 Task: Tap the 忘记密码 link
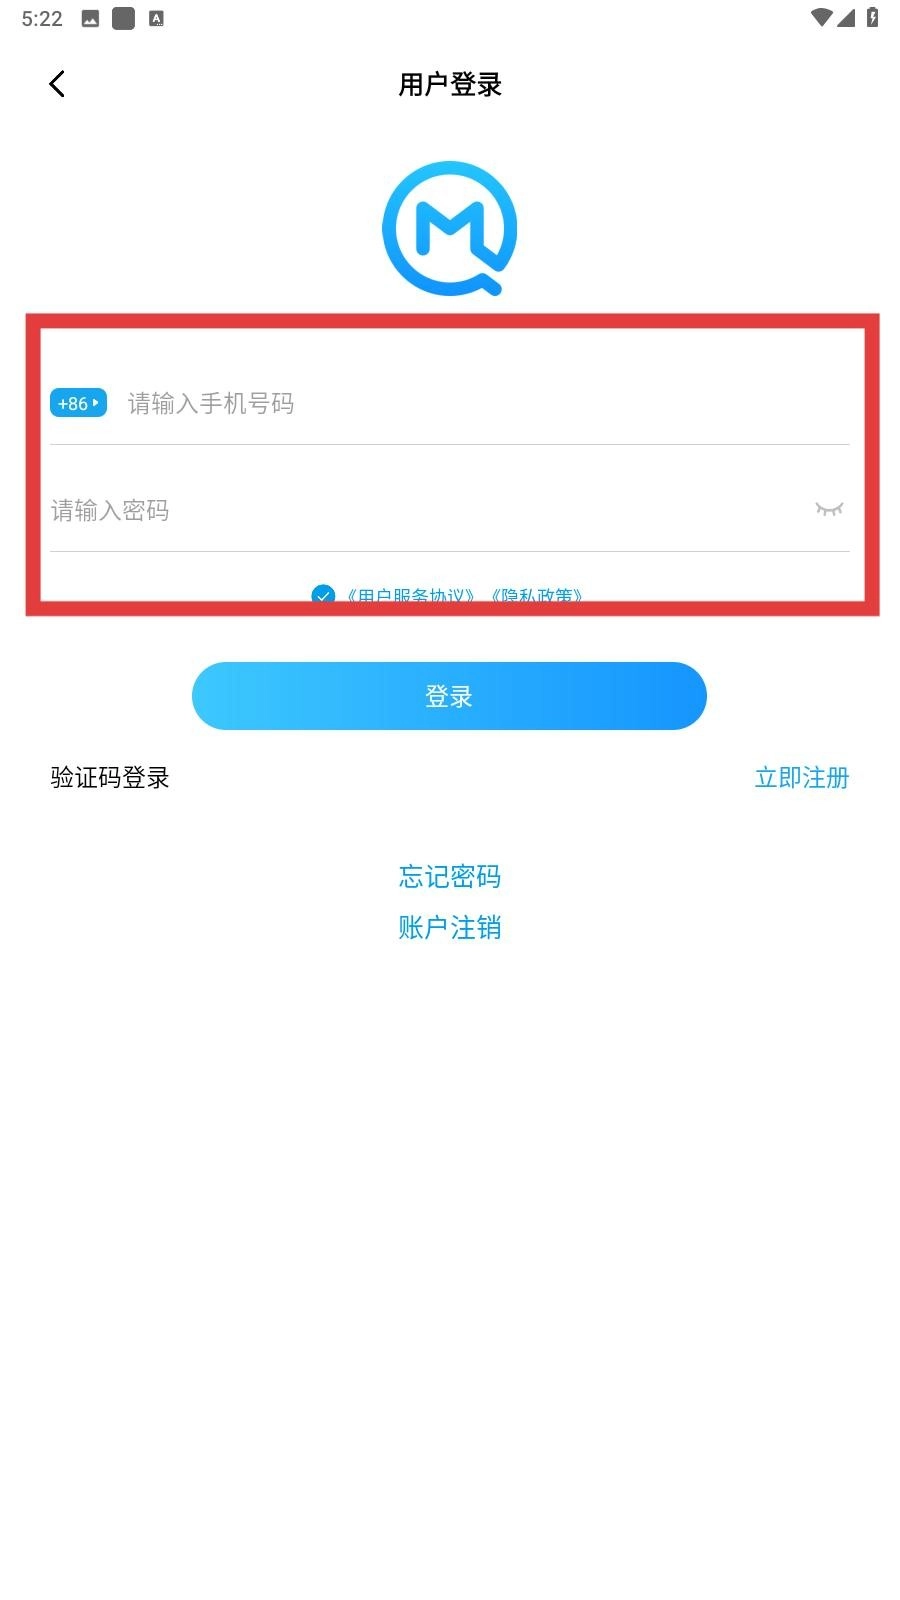pos(450,876)
